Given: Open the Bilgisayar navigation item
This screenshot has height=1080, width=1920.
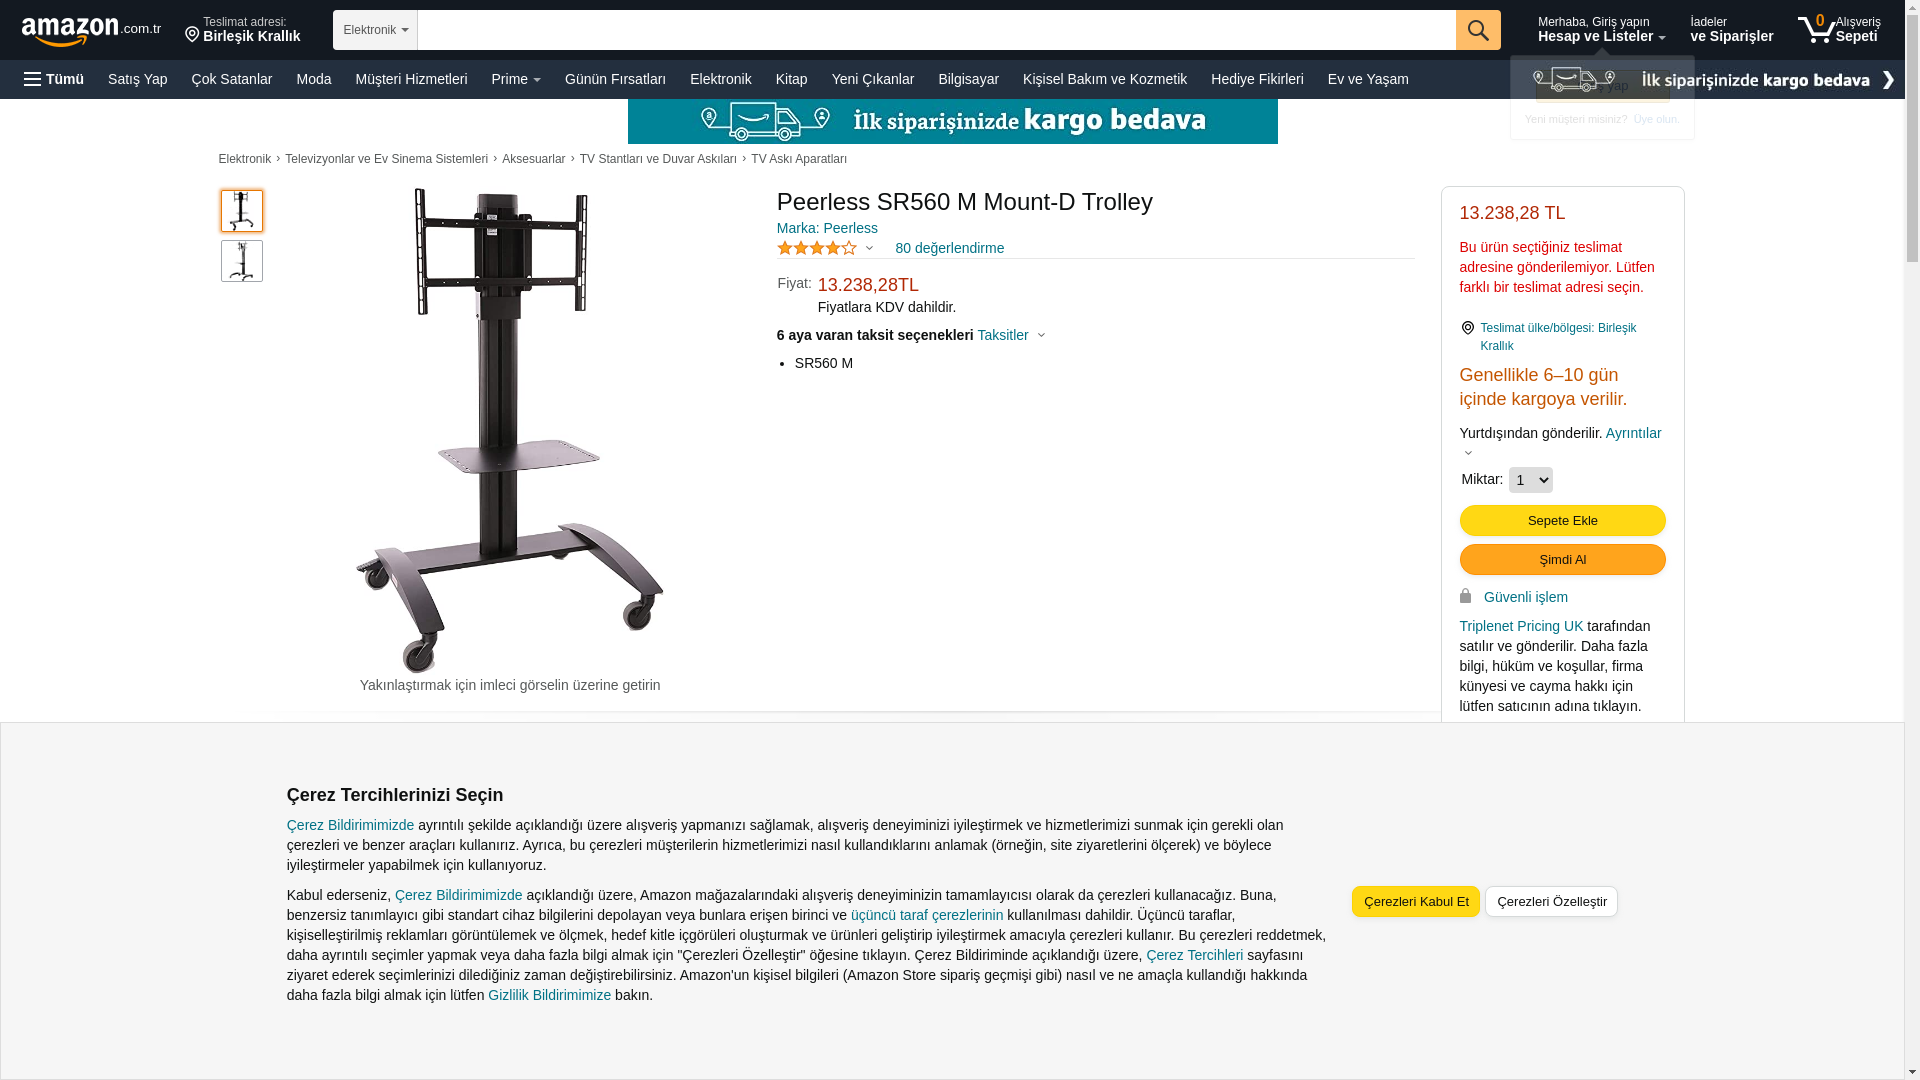Looking at the screenshot, I should [x=968, y=79].
